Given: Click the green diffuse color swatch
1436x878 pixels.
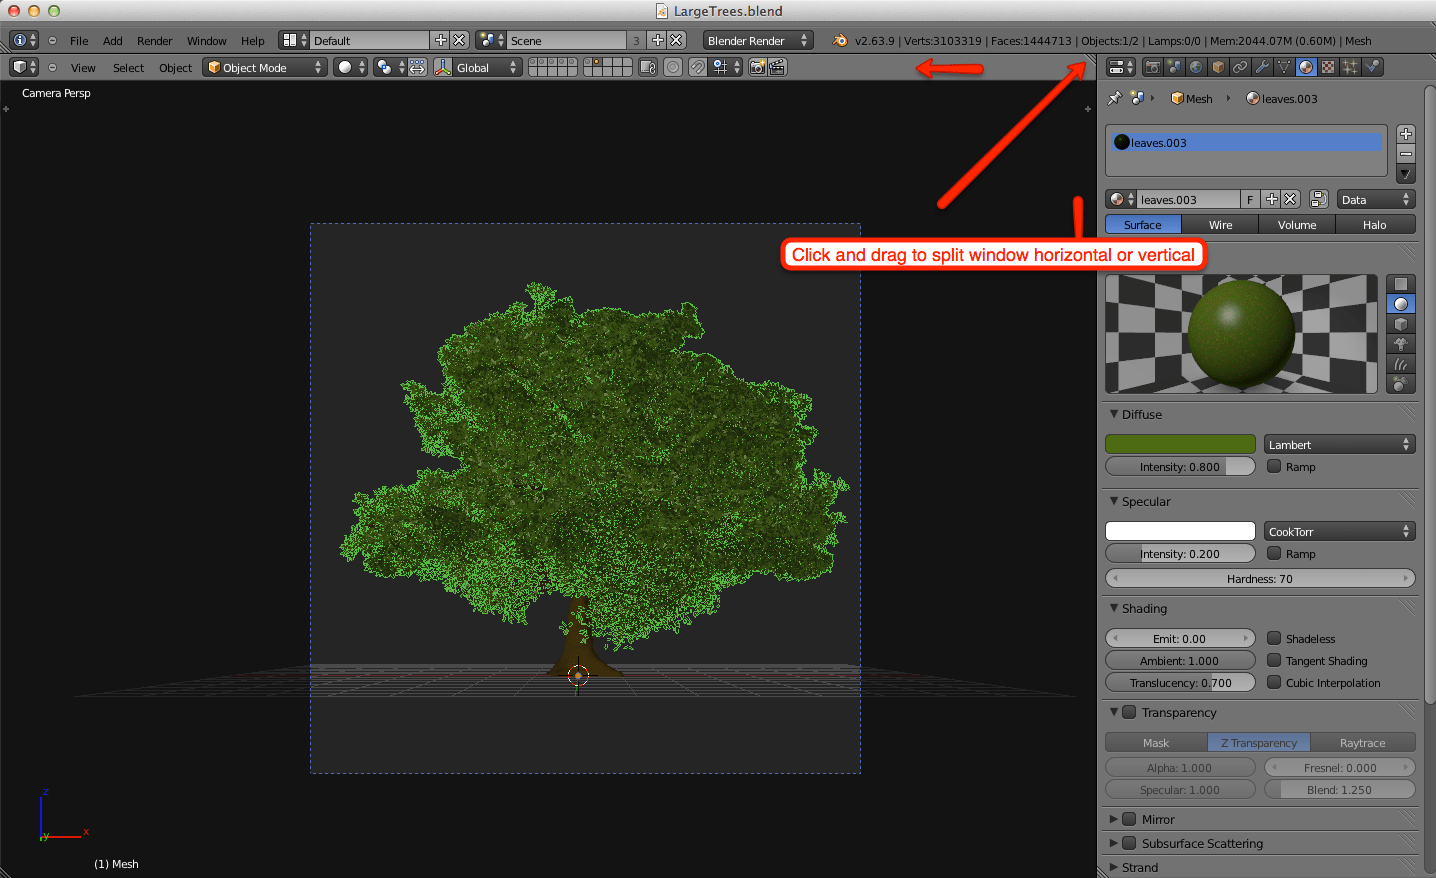Looking at the screenshot, I should click(1180, 445).
